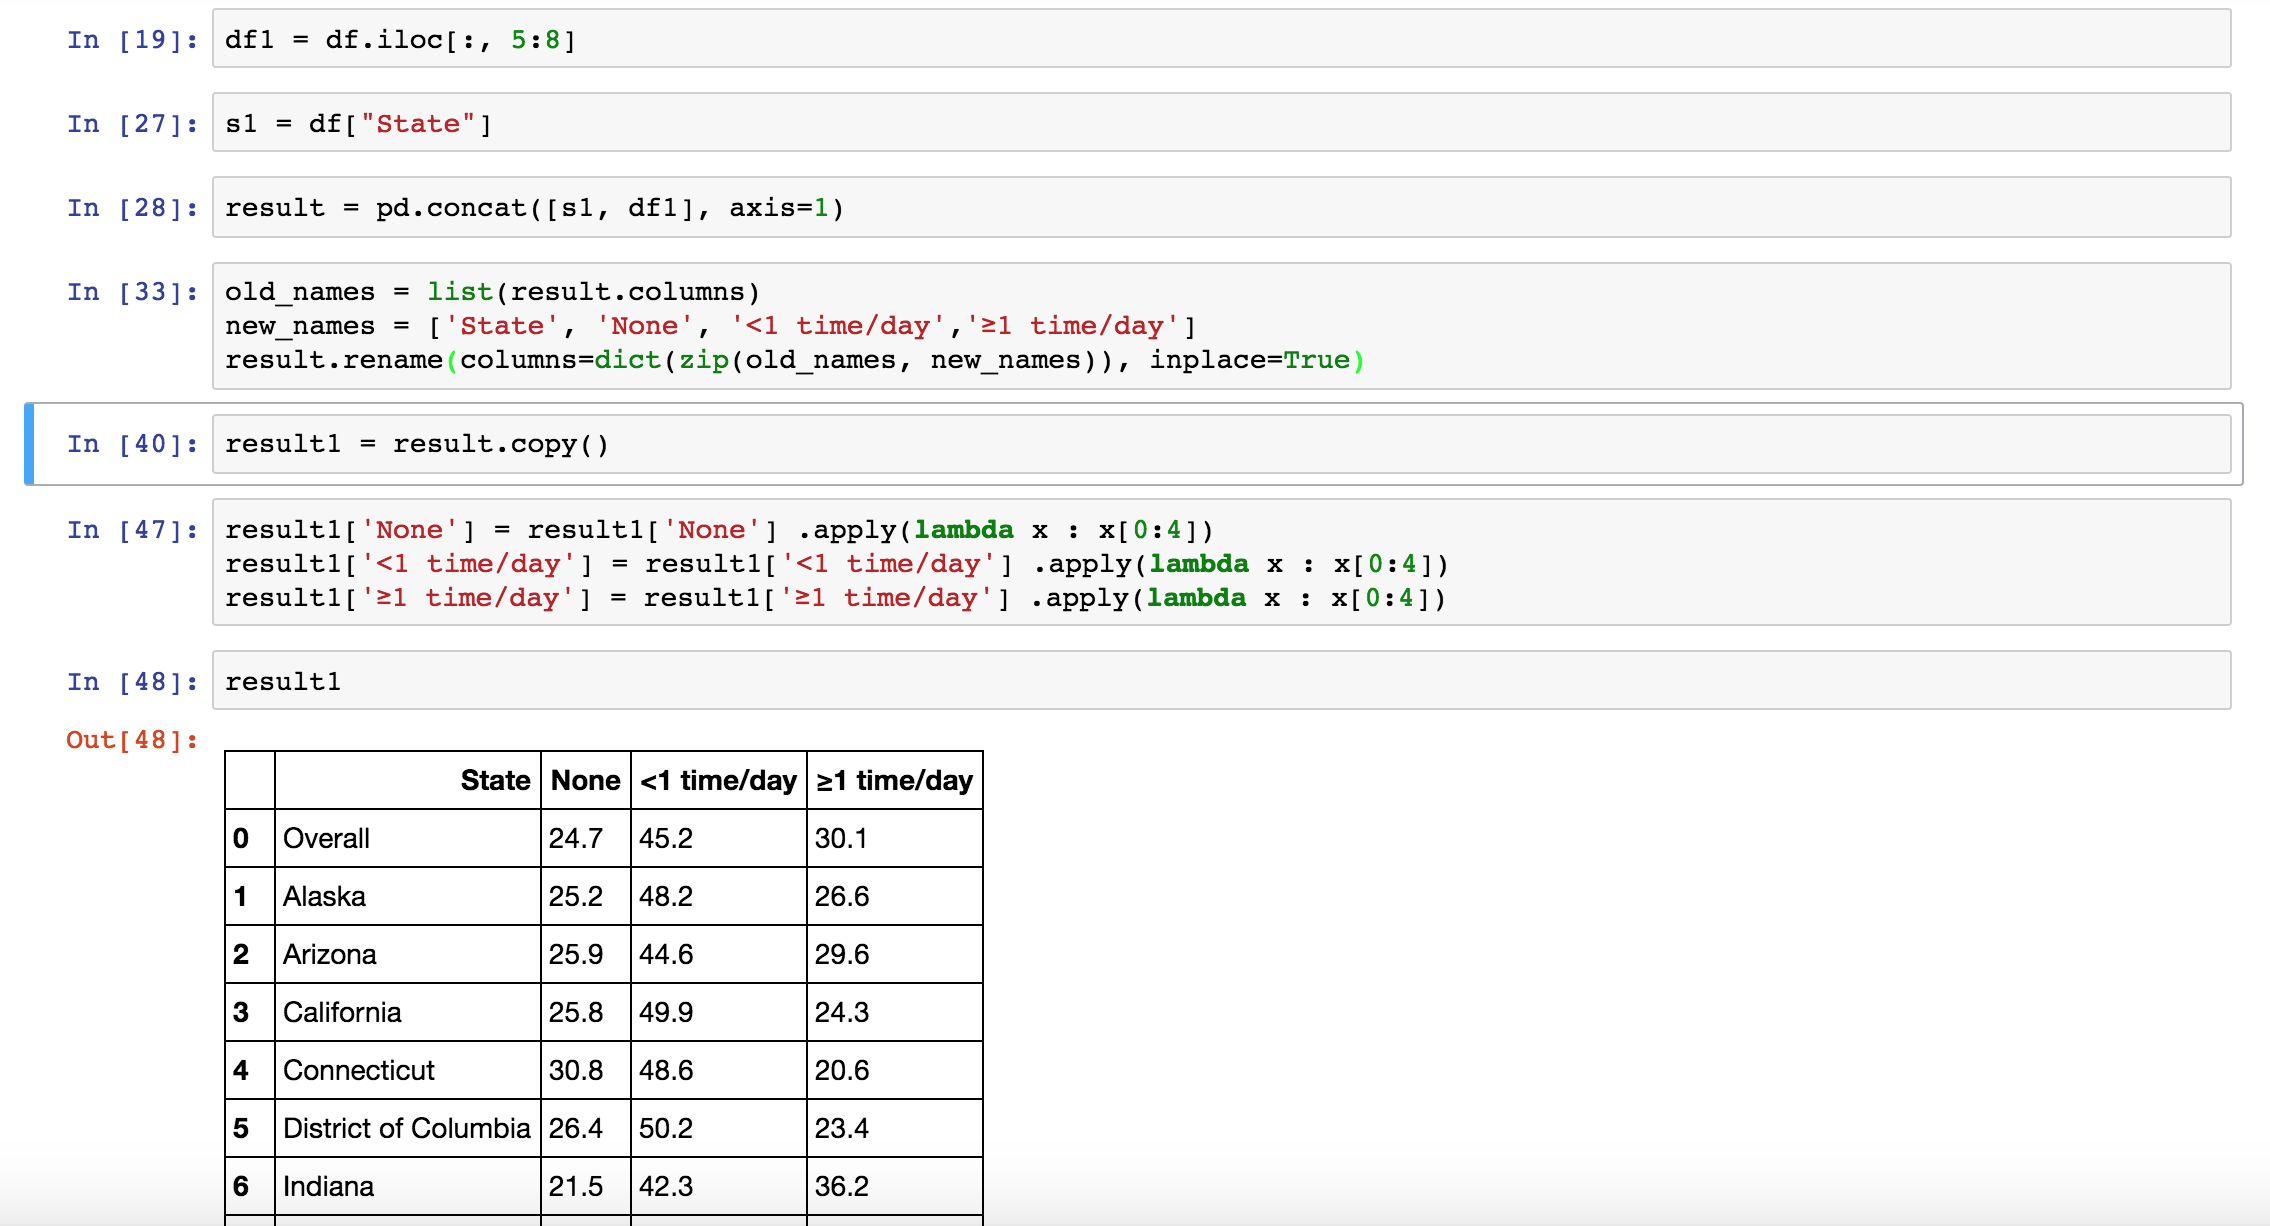Click the In [19] prompt label
Screen dimensions: 2270x1226
(132, 40)
